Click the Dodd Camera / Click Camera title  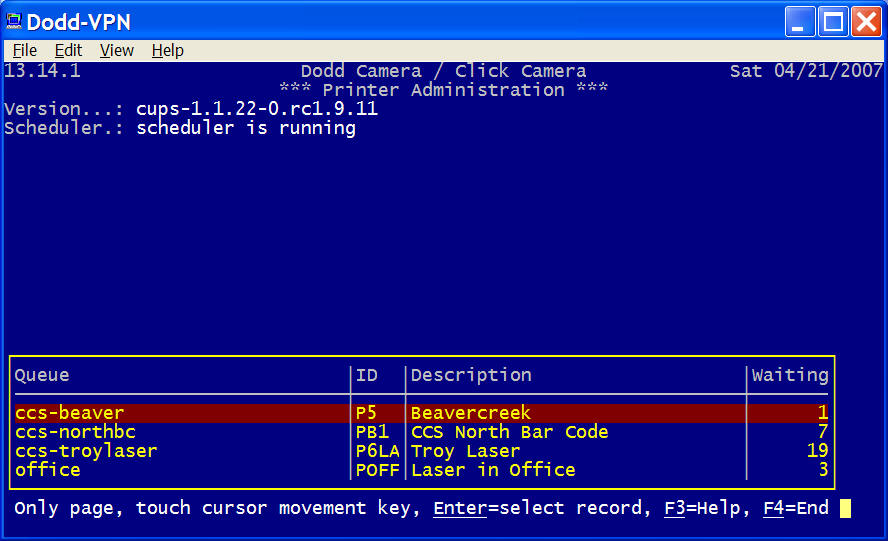click(443, 71)
